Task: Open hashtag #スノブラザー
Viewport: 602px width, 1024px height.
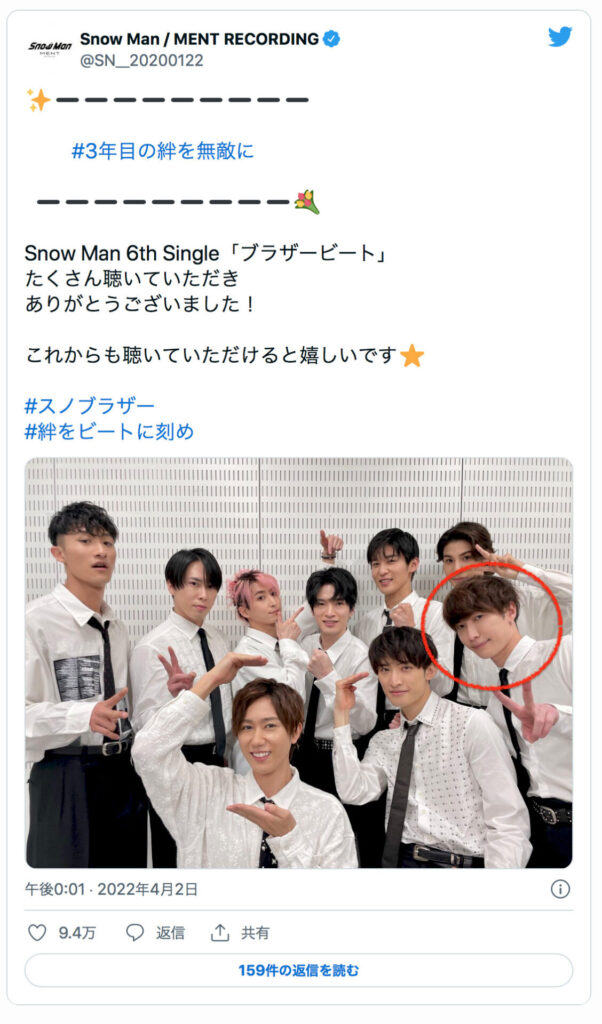Action: 89,406
